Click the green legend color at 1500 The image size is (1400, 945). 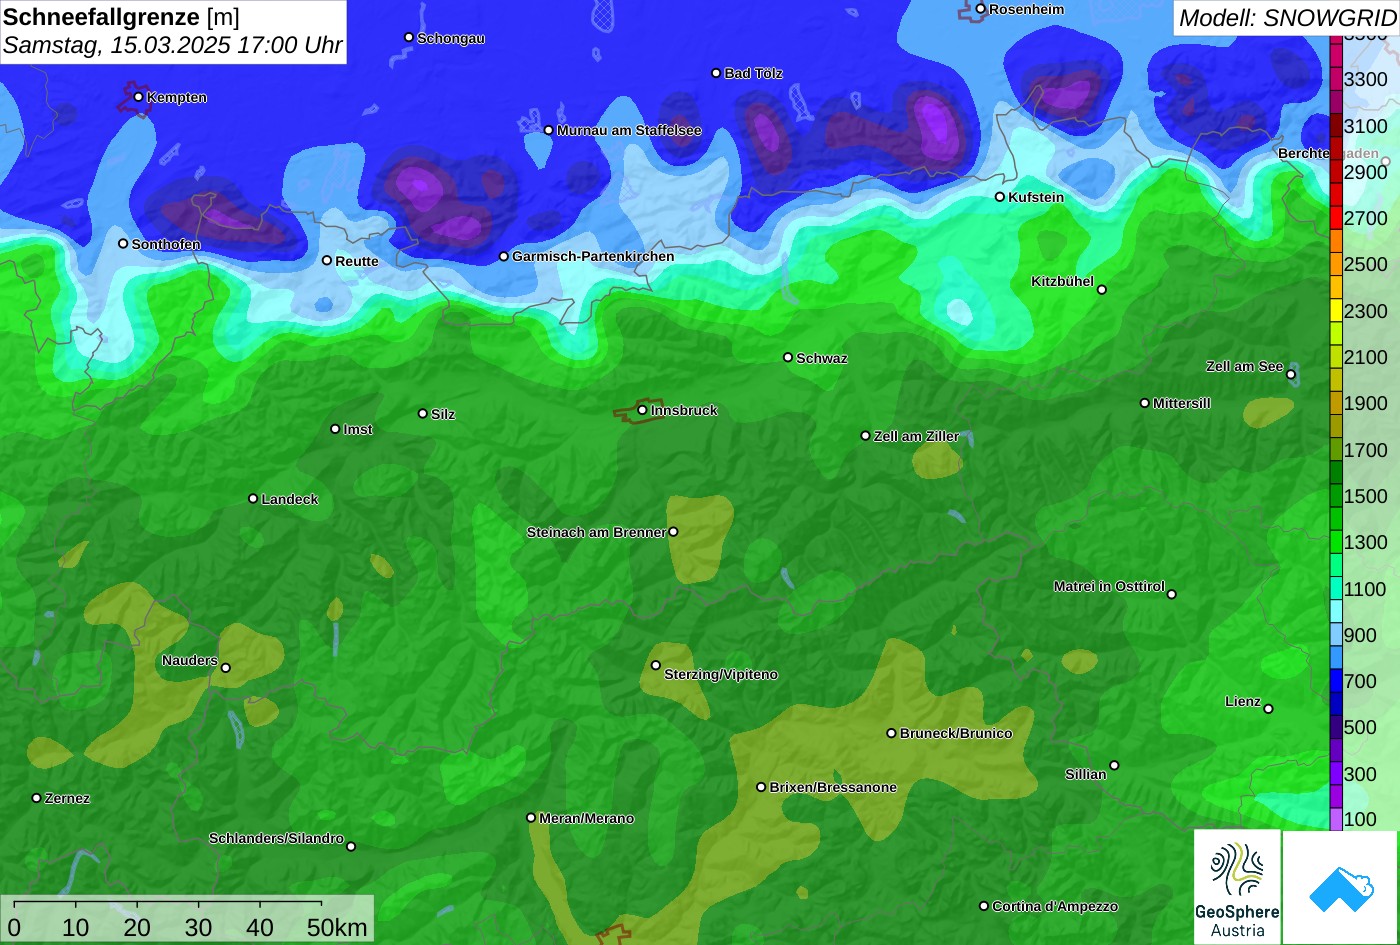click(x=1336, y=496)
